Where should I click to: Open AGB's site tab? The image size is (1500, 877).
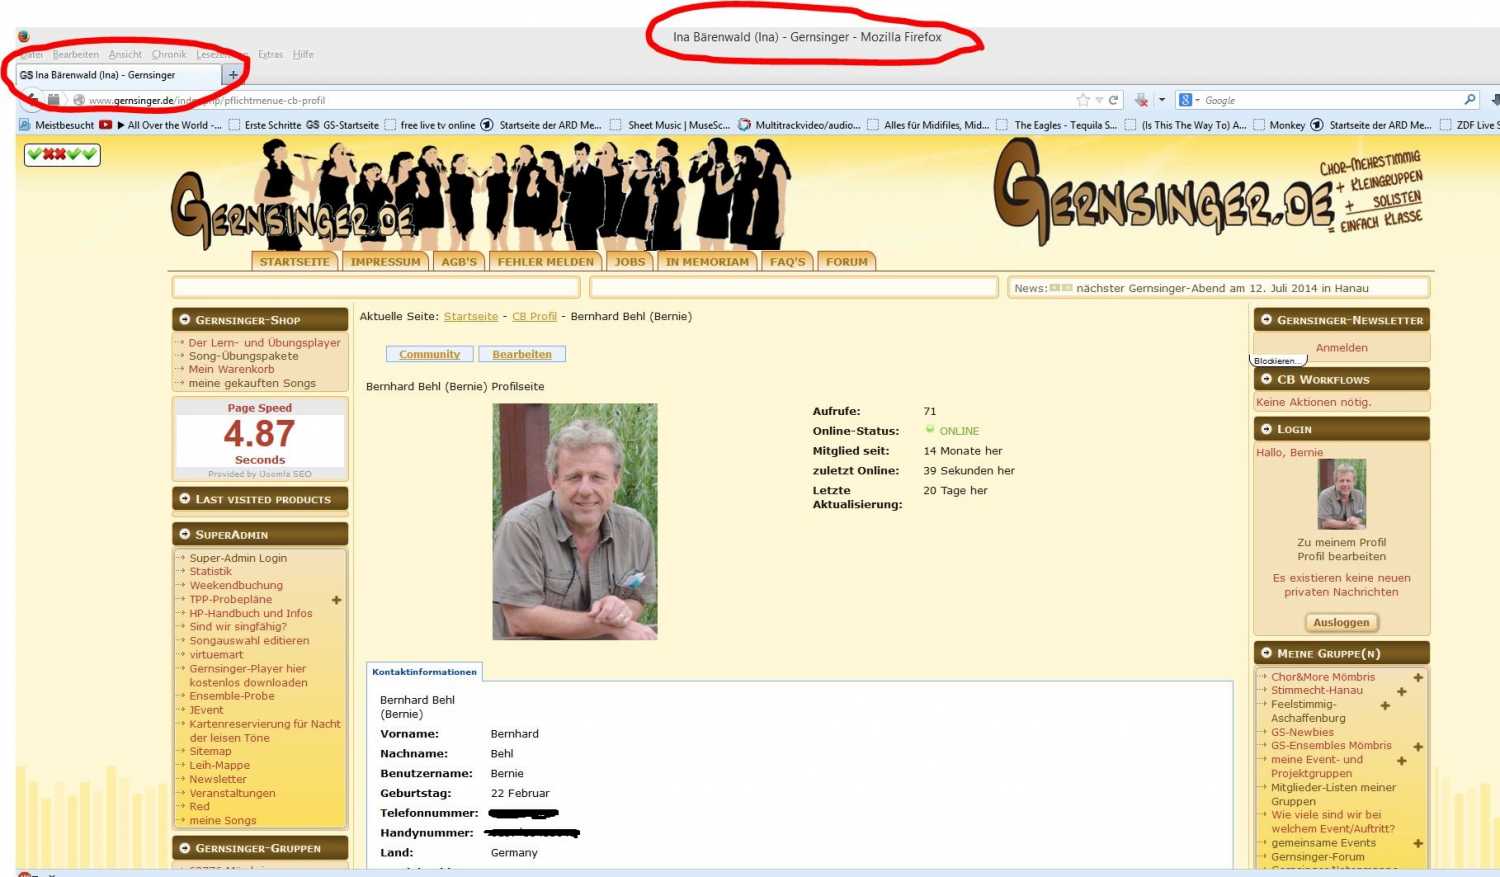[x=459, y=261]
